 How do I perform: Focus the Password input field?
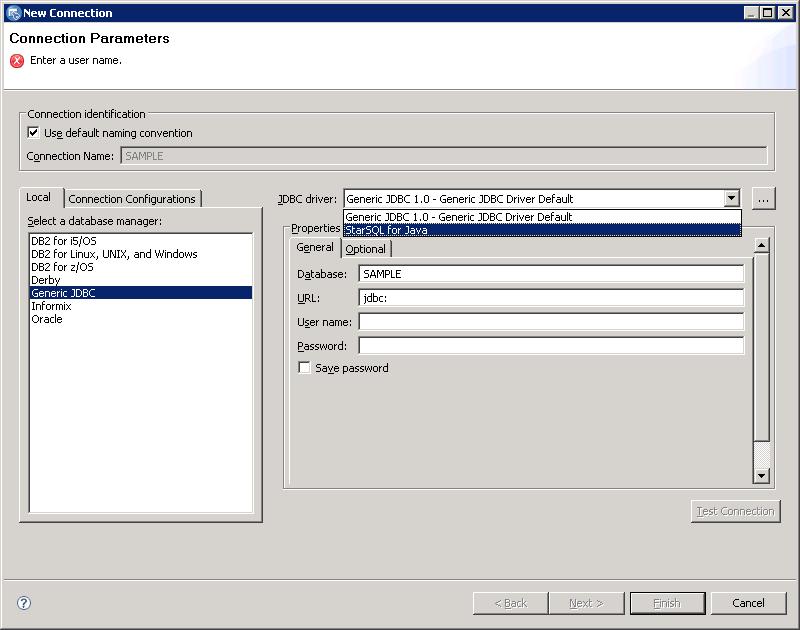551,346
